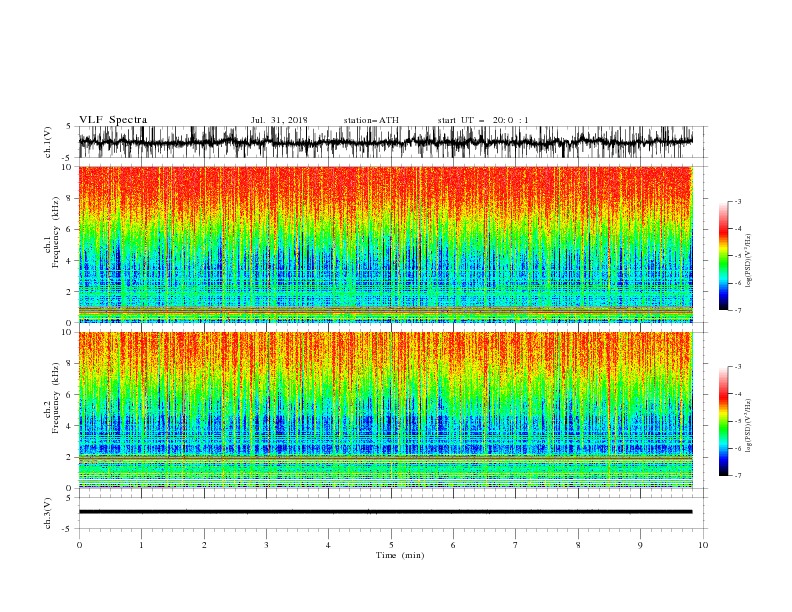Click the "-3" label on ch.1 colorbar

pos(738,201)
